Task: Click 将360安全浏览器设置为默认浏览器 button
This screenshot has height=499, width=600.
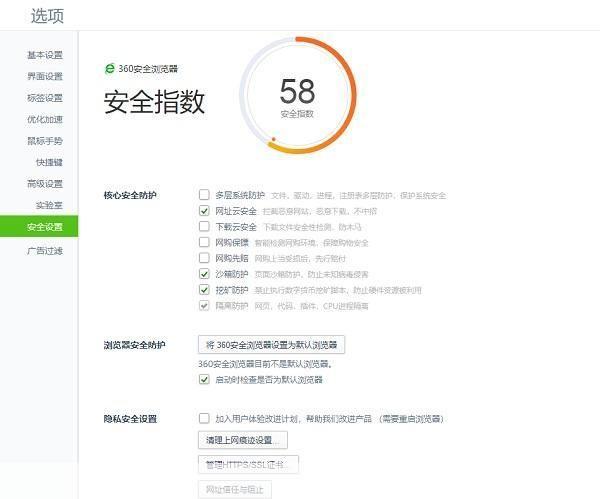Action: pos(271,345)
